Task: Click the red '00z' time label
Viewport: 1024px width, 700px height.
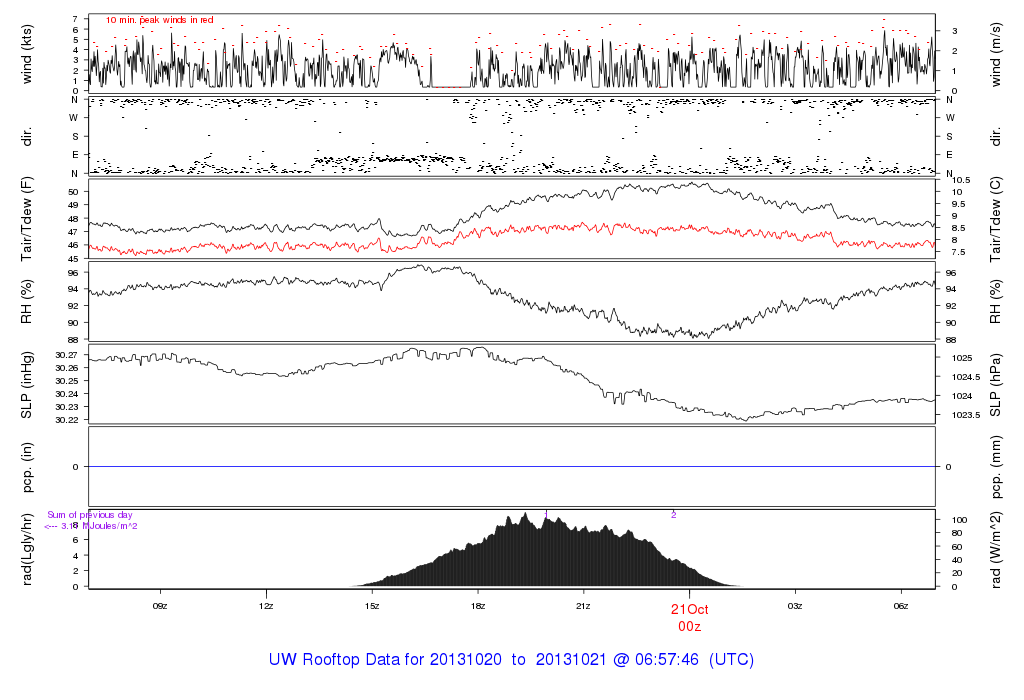Action: [x=690, y=627]
